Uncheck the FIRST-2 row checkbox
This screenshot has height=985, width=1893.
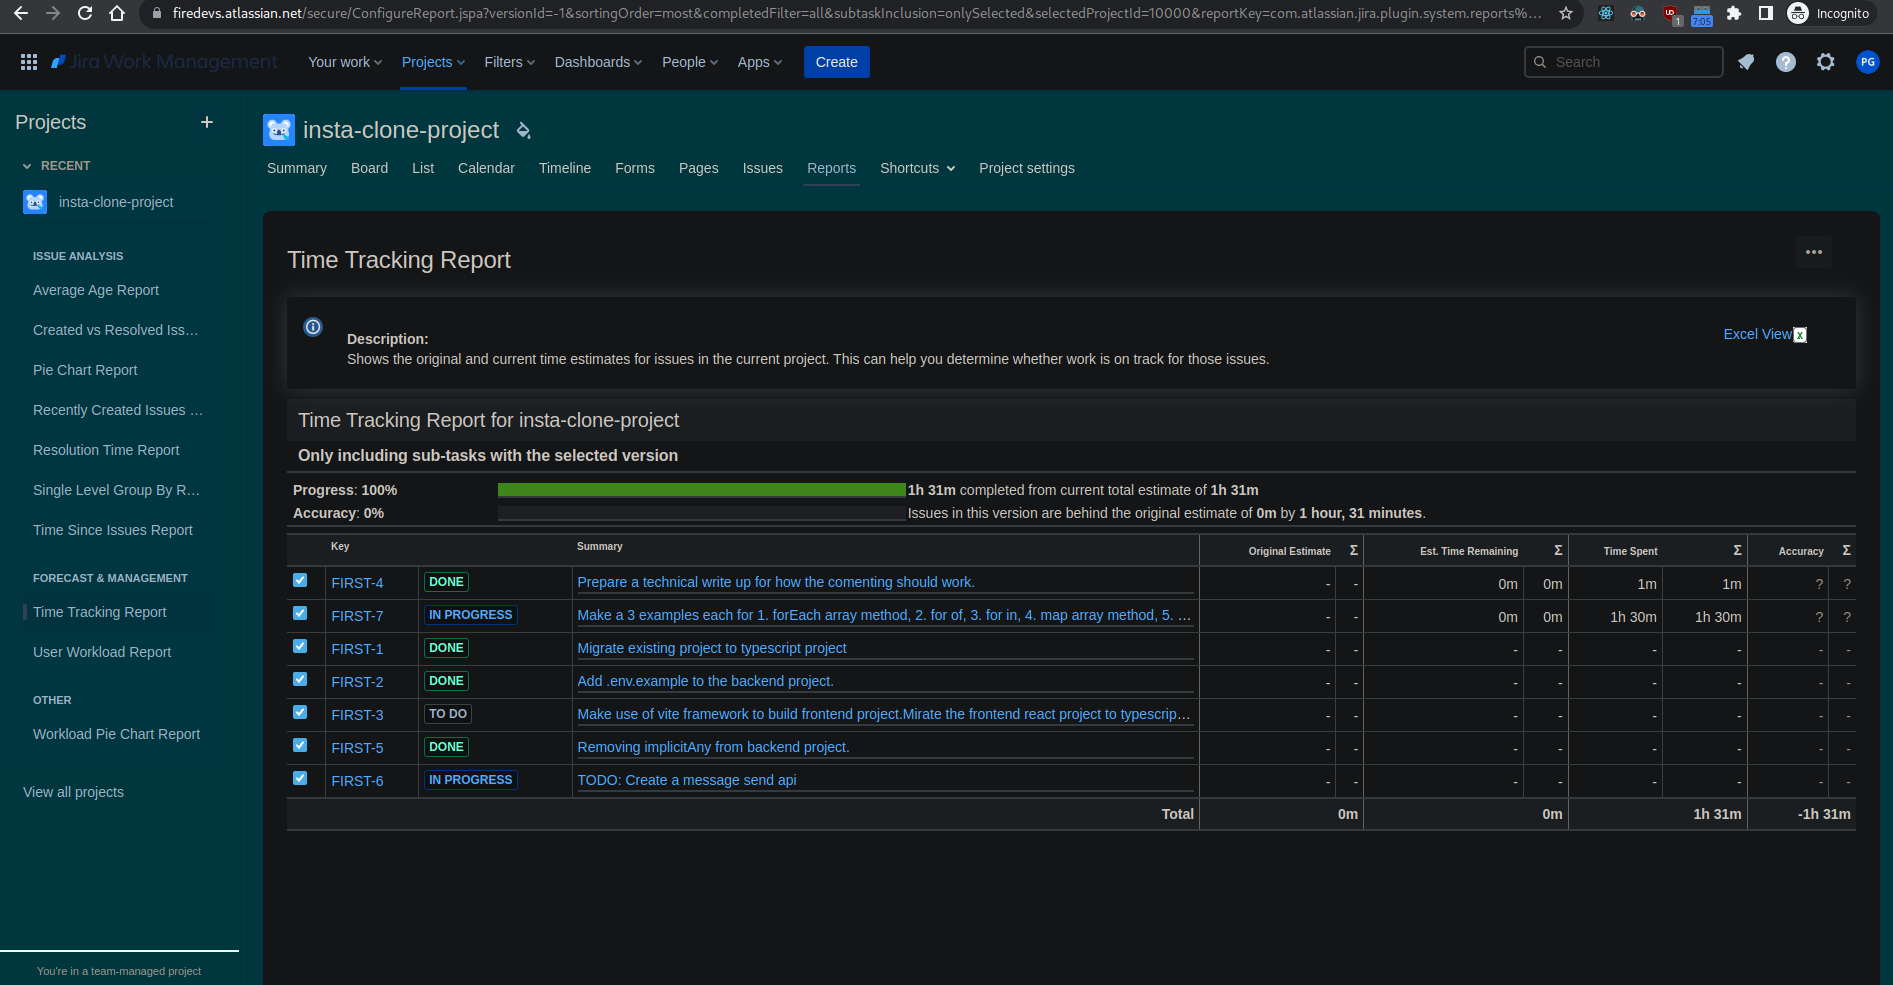(x=300, y=679)
